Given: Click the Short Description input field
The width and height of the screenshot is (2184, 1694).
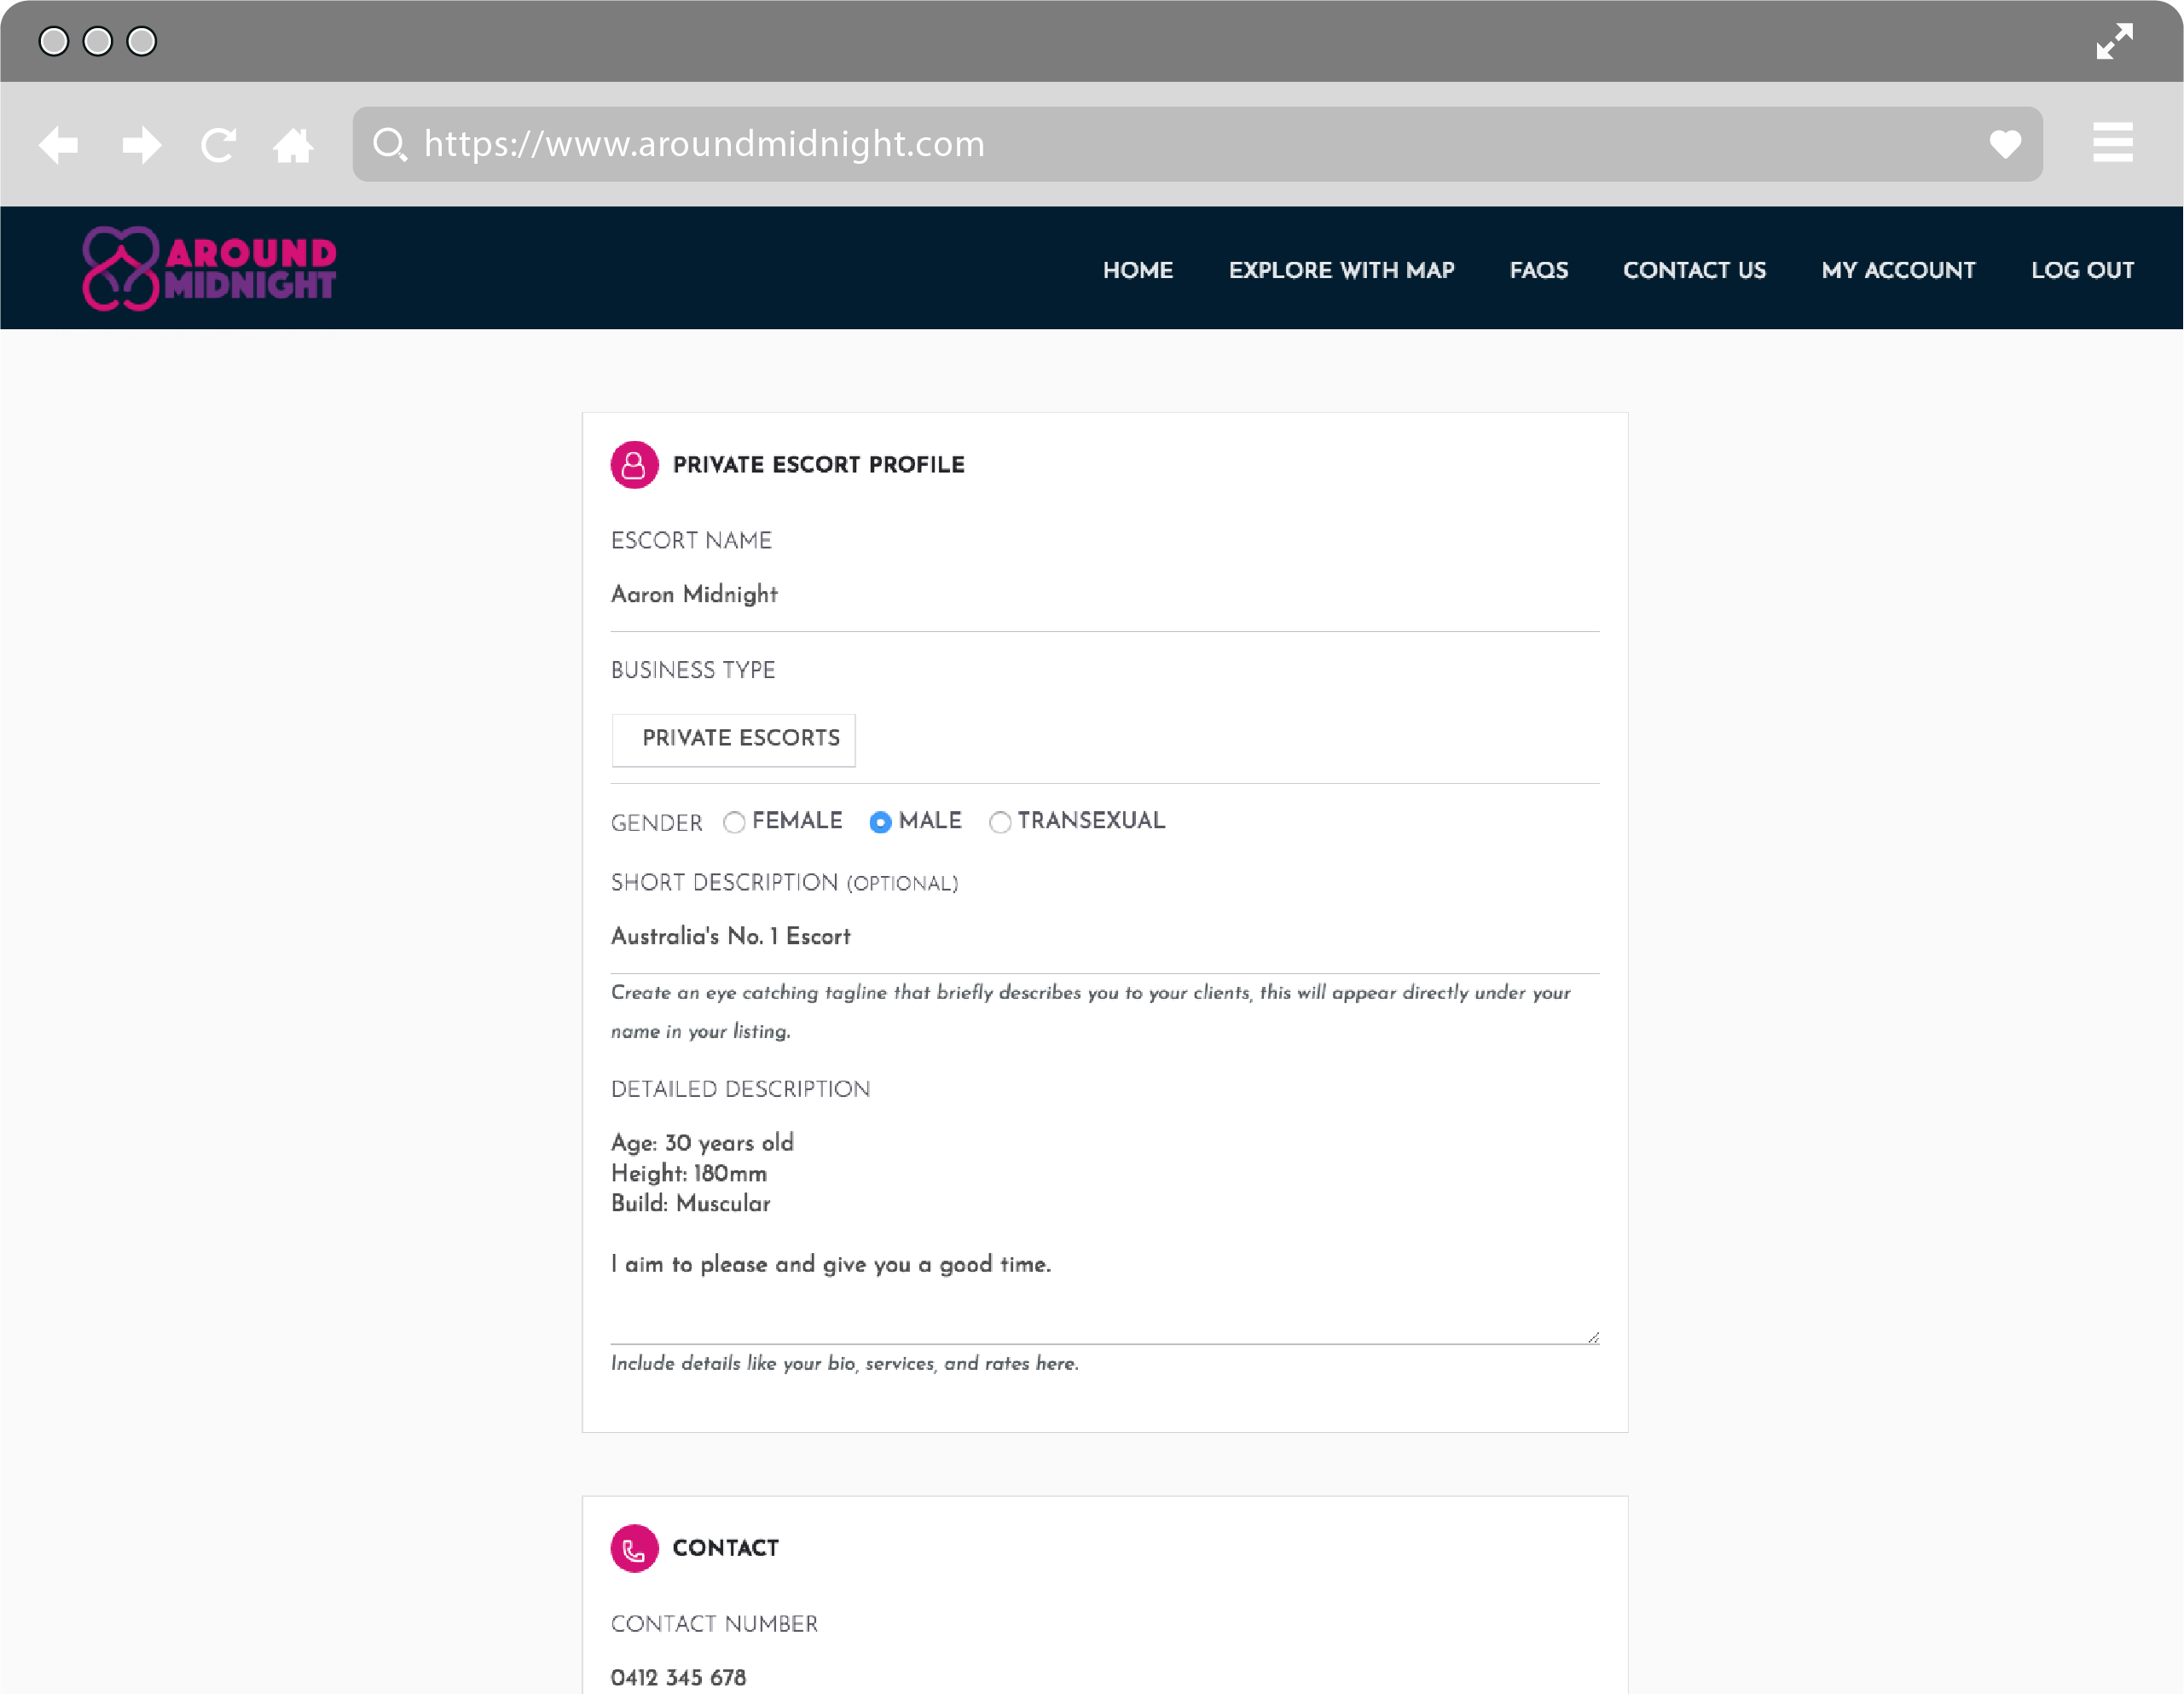Looking at the screenshot, I should pos(1104,937).
